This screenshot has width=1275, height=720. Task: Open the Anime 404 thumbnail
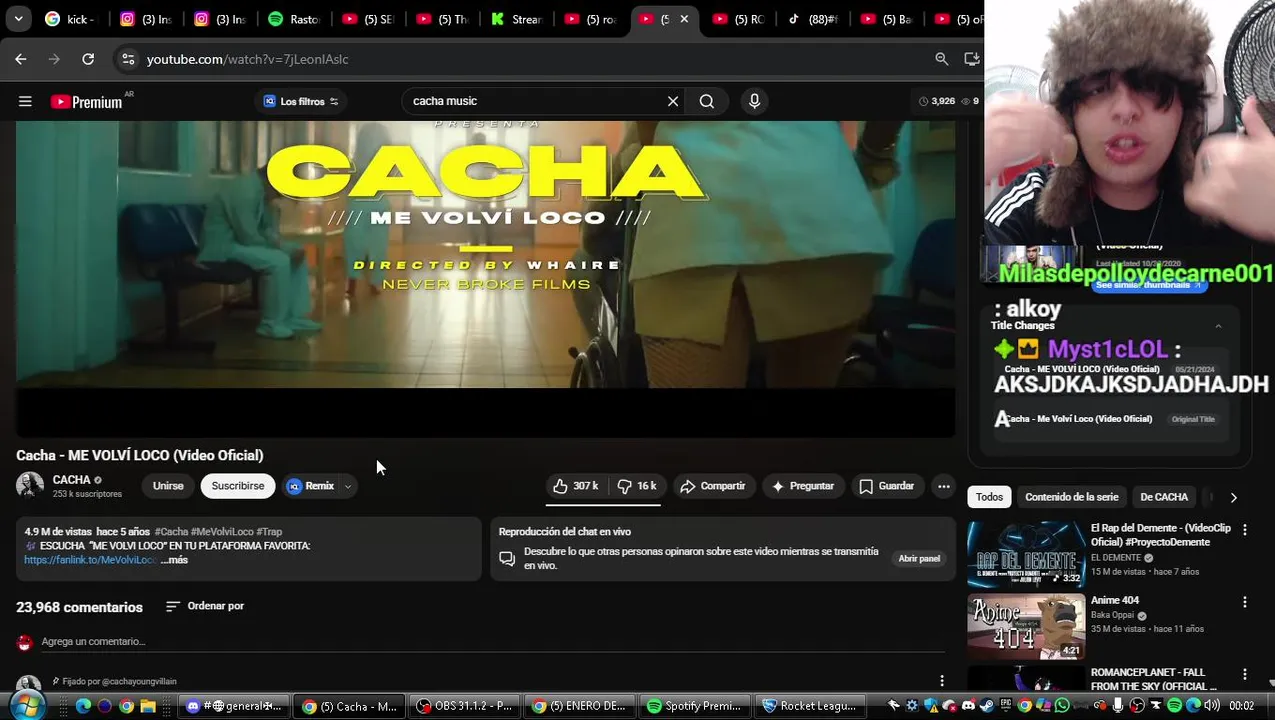point(1026,627)
